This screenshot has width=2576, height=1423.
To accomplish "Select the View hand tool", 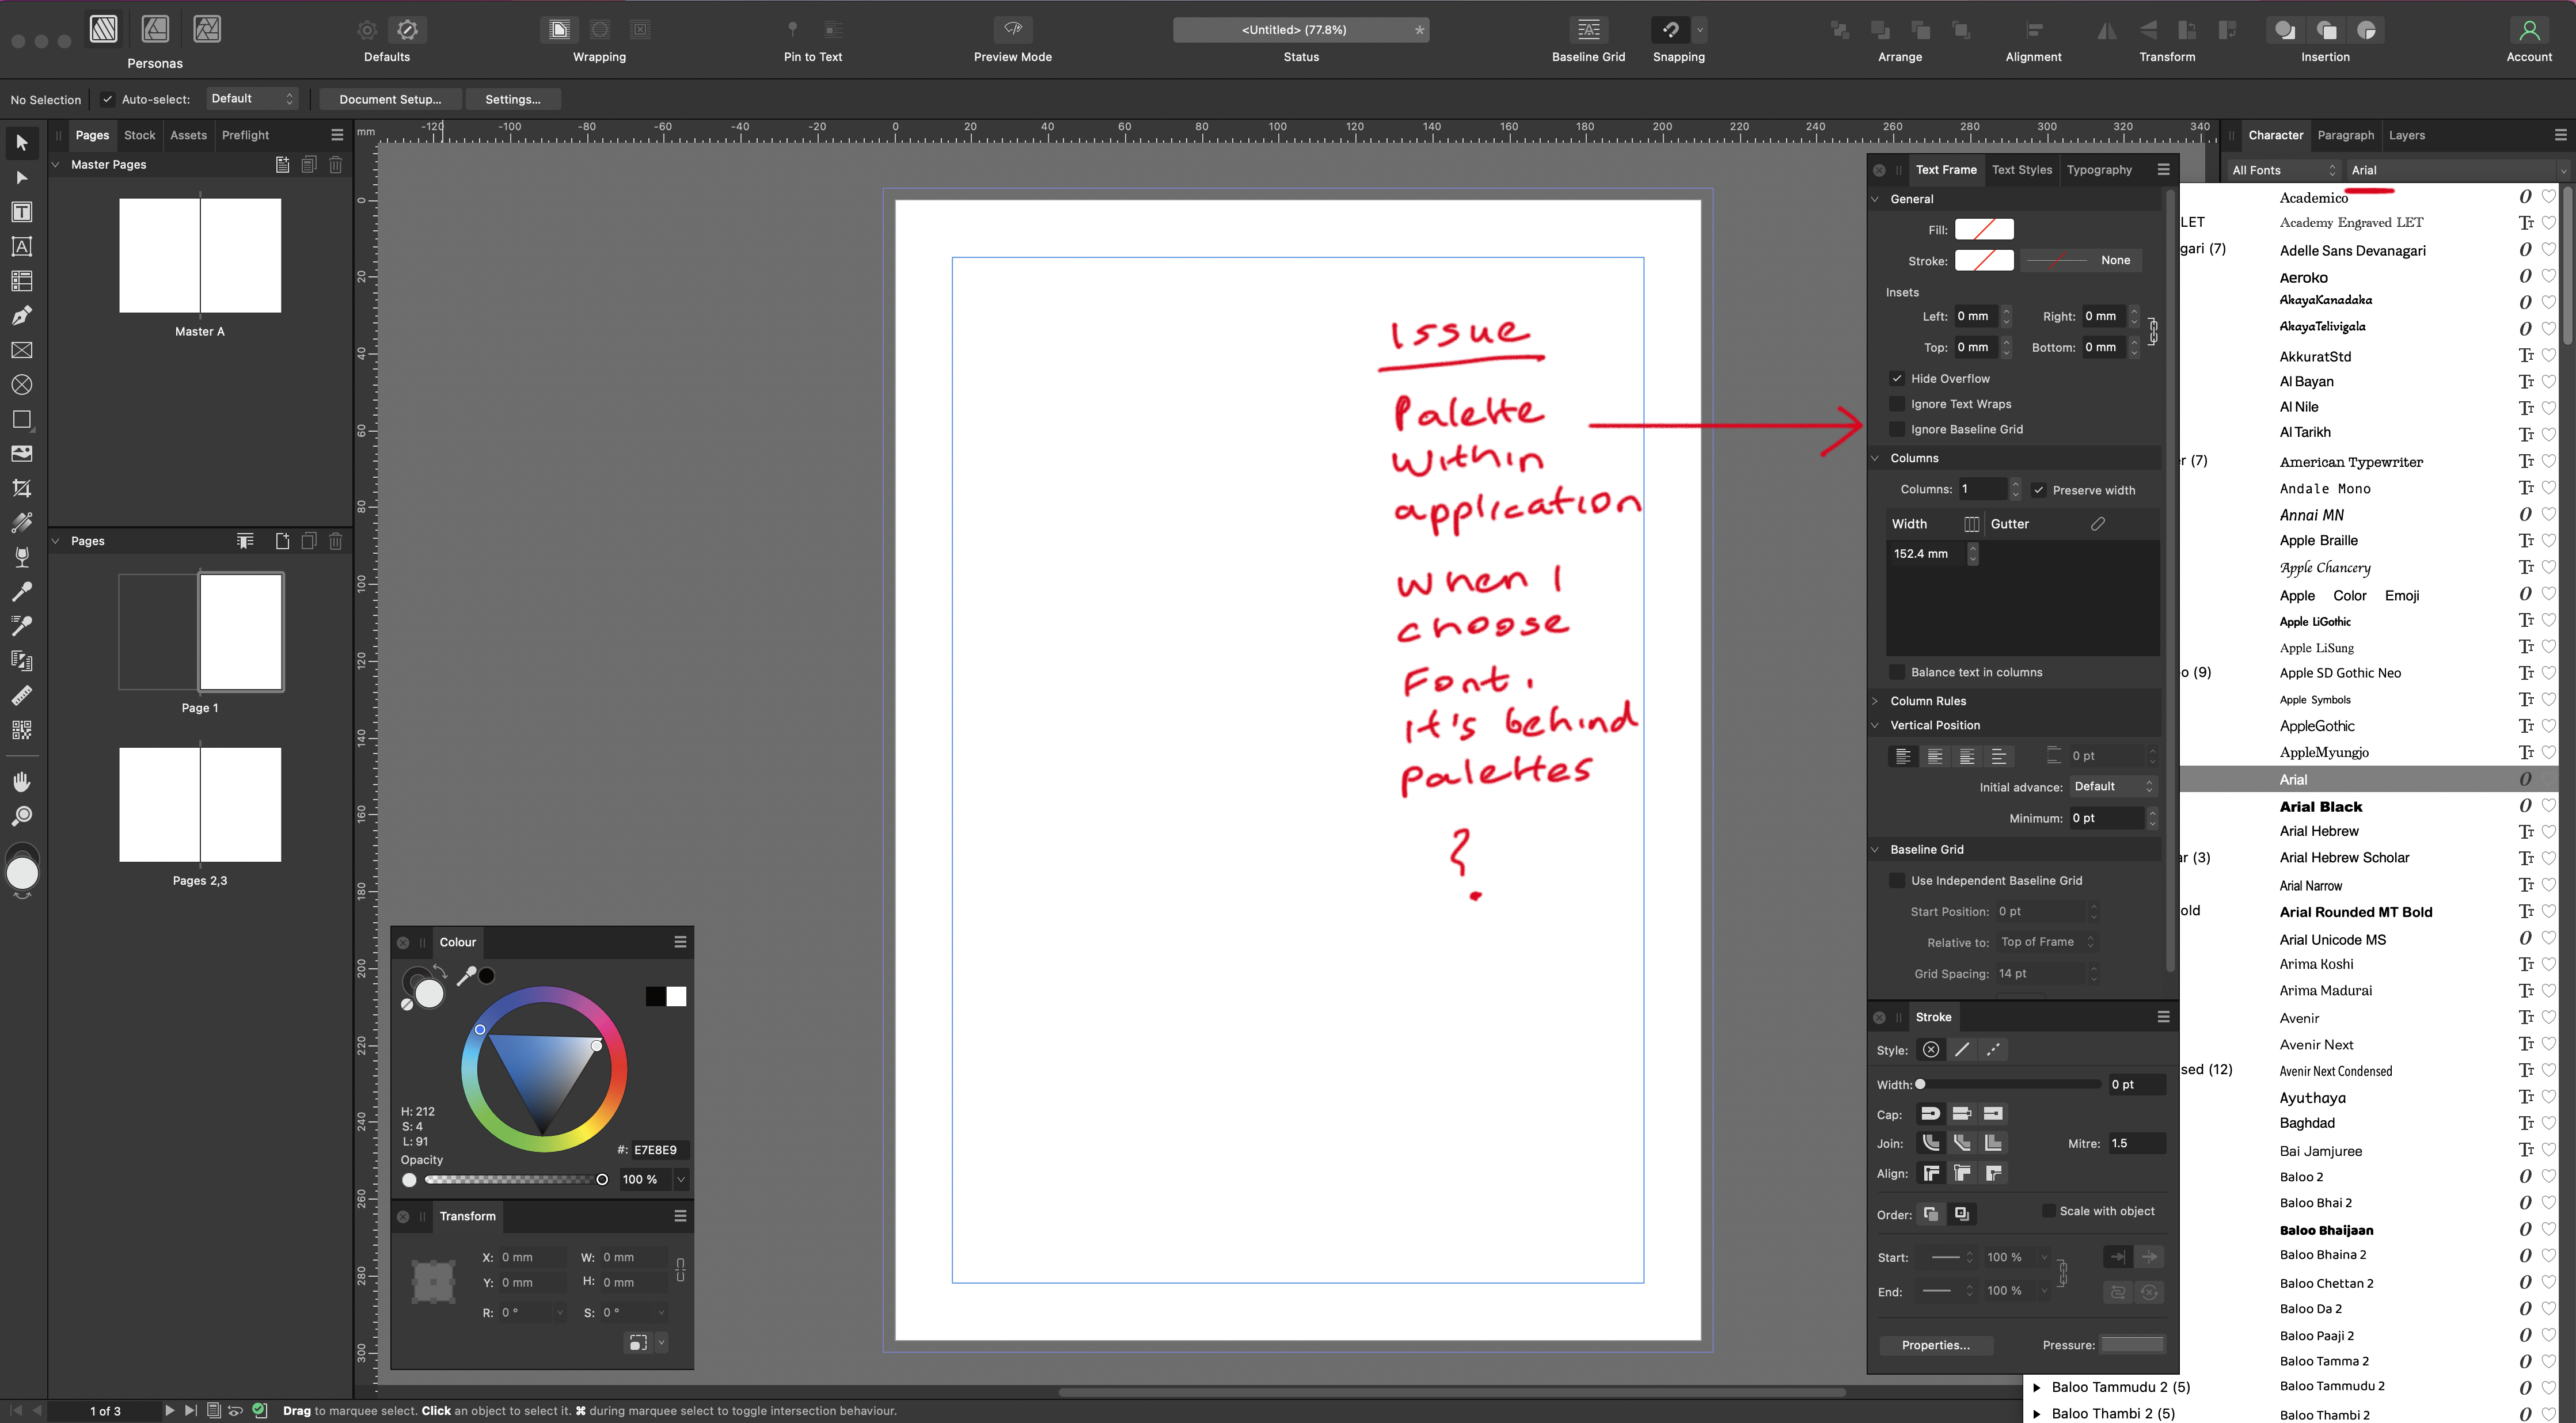I will (x=21, y=781).
